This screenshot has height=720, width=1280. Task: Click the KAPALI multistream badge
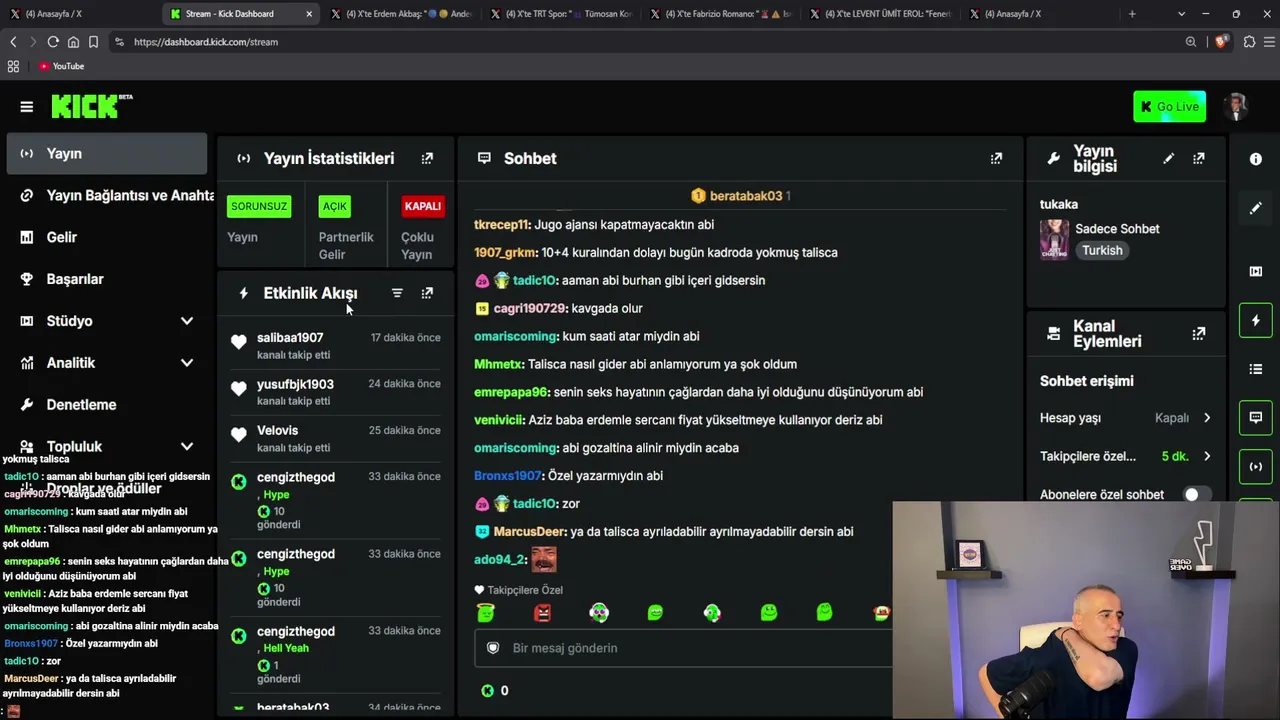pyautogui.click(x=422, y=206)
